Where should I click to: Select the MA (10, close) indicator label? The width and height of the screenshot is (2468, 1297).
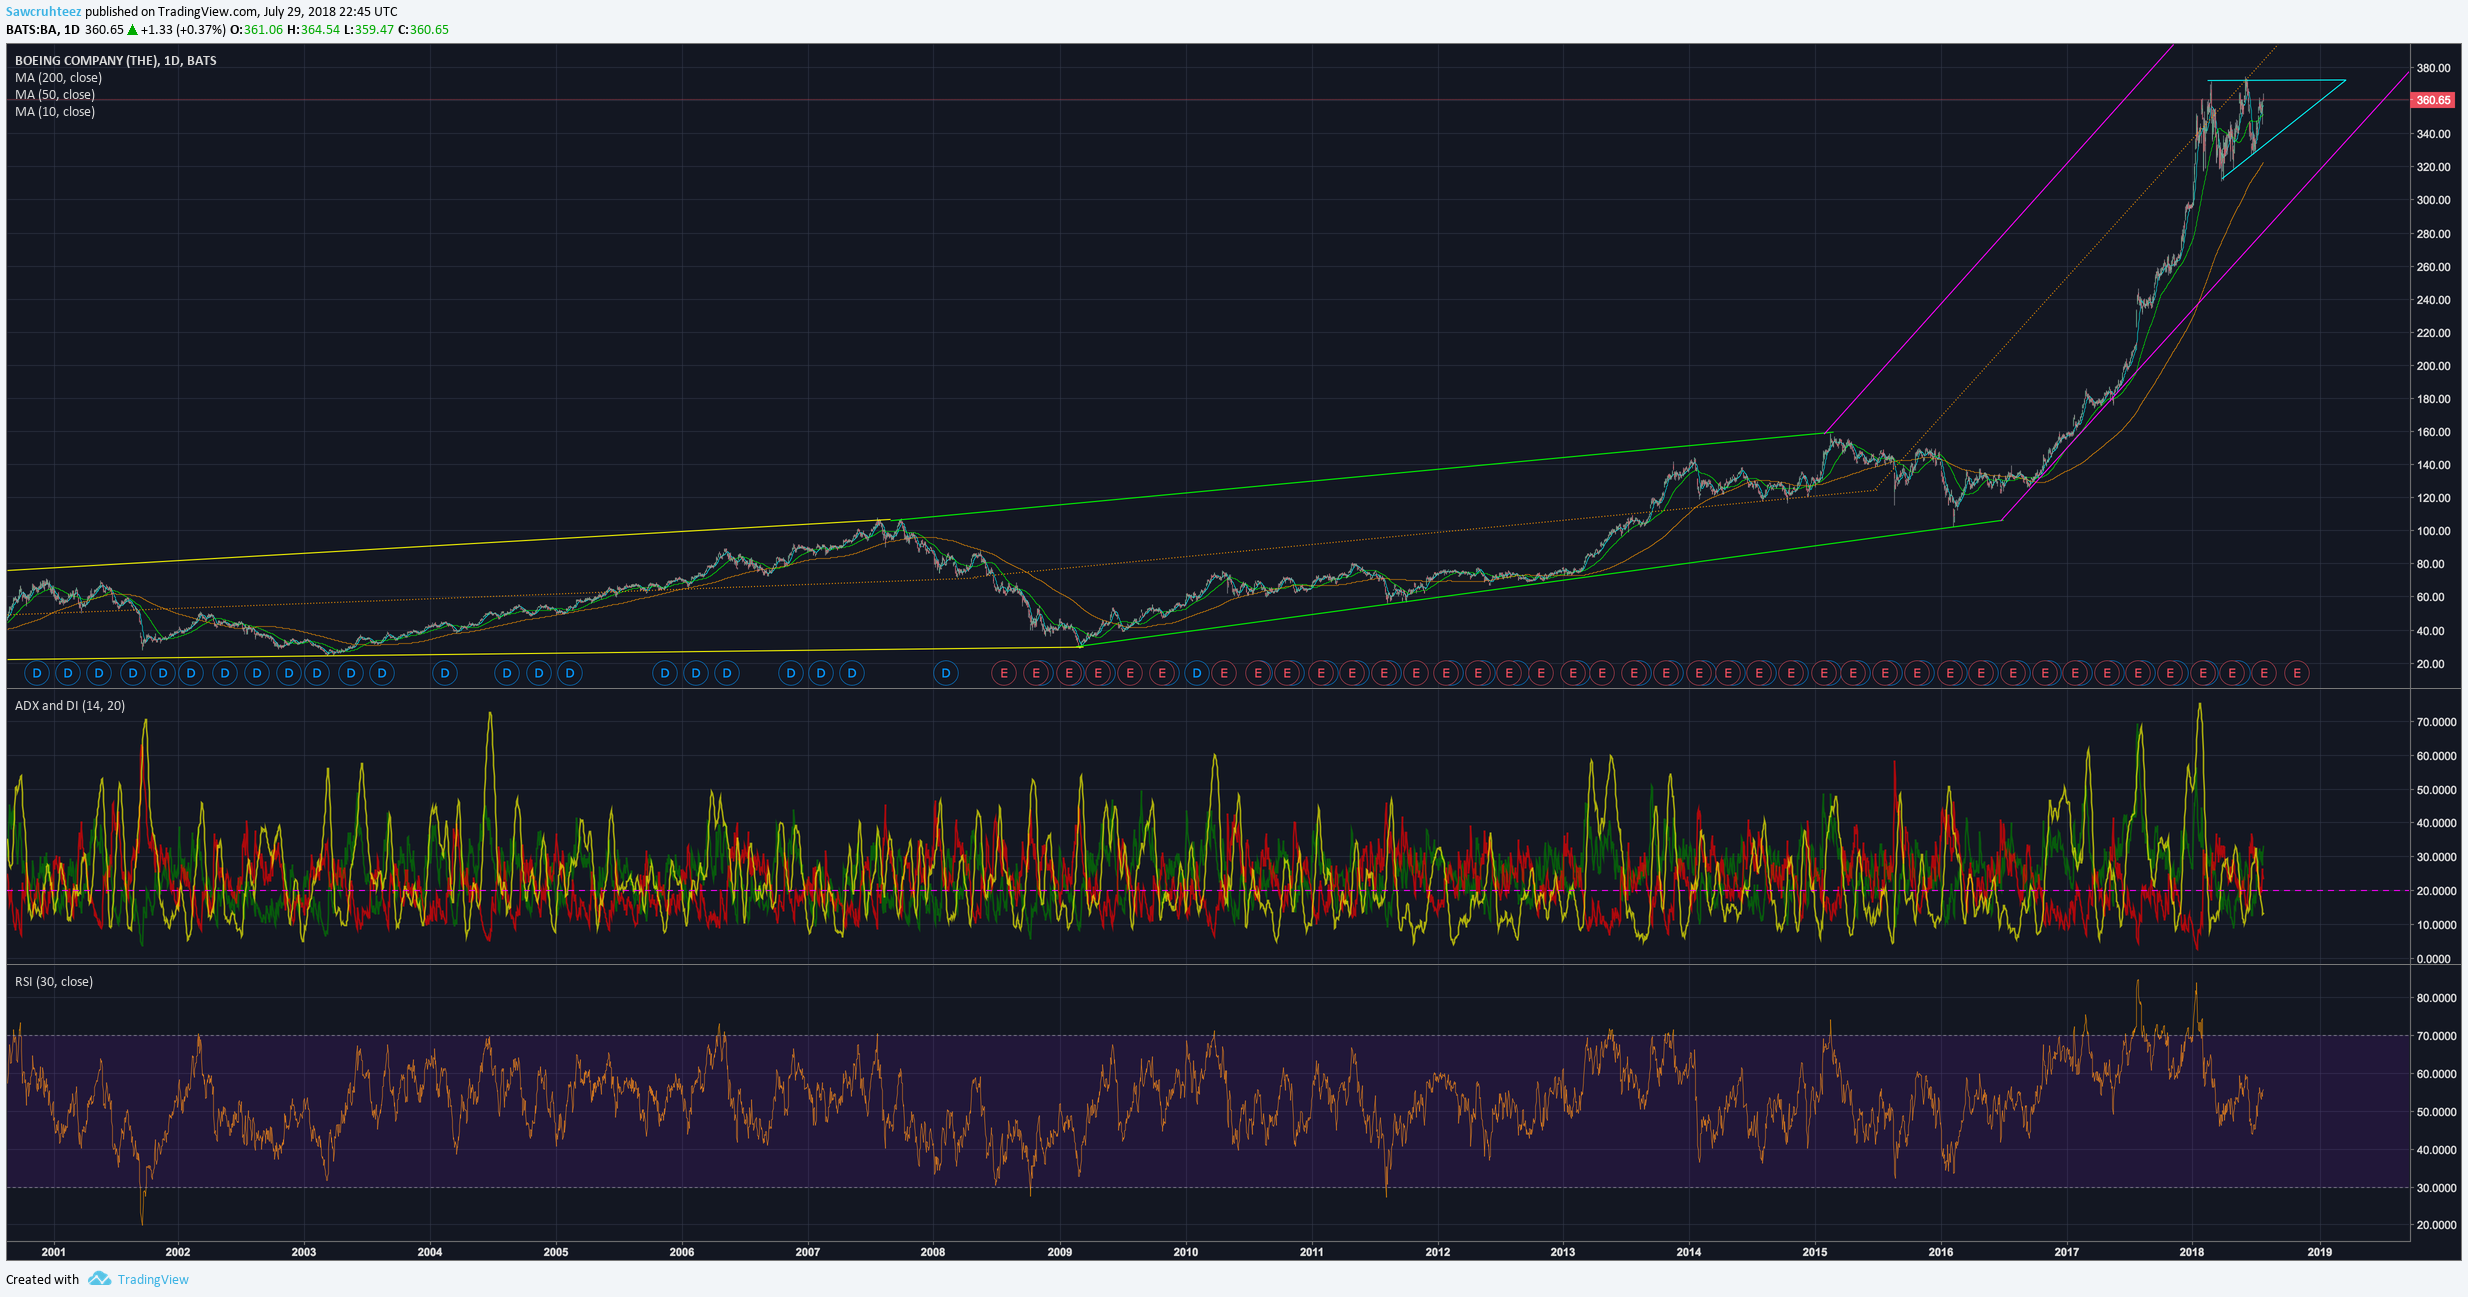pos(55,112)
